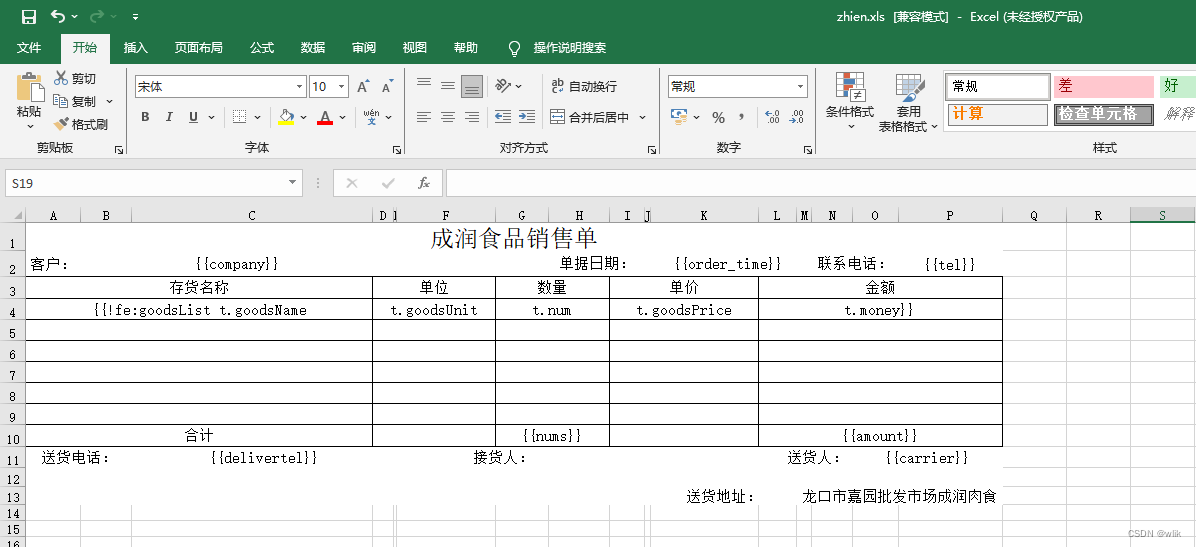1196x547 pixels.
Task: Toggle Bold formatting
Action: [x=145, y=117]
